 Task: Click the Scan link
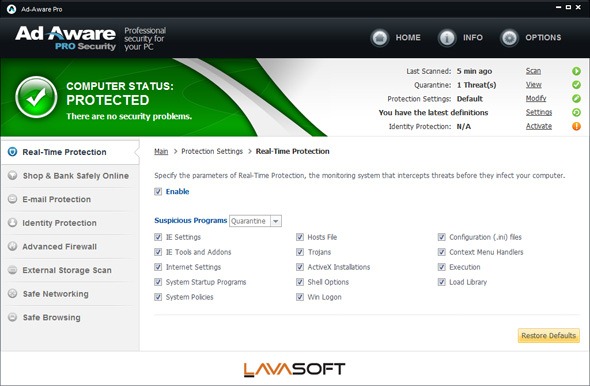[x=533, y=71]
